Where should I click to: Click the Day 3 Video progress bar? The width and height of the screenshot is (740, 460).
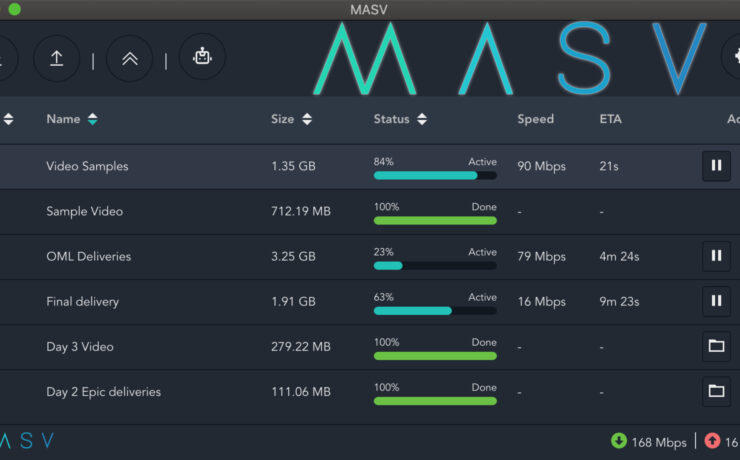435,356
